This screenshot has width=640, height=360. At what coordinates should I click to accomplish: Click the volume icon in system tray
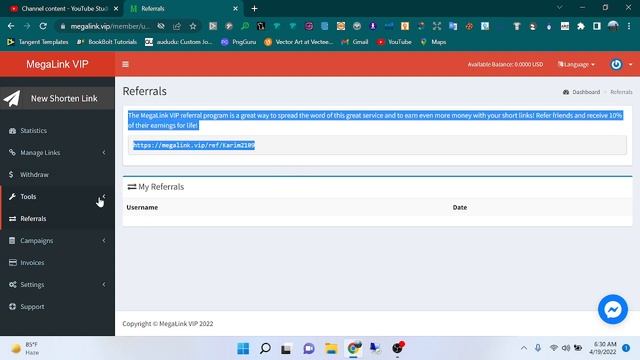566,348
